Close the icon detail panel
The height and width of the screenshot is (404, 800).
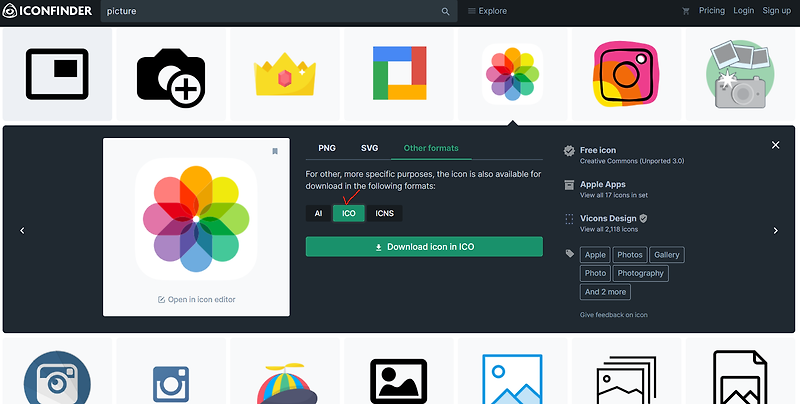coord(776,145)
